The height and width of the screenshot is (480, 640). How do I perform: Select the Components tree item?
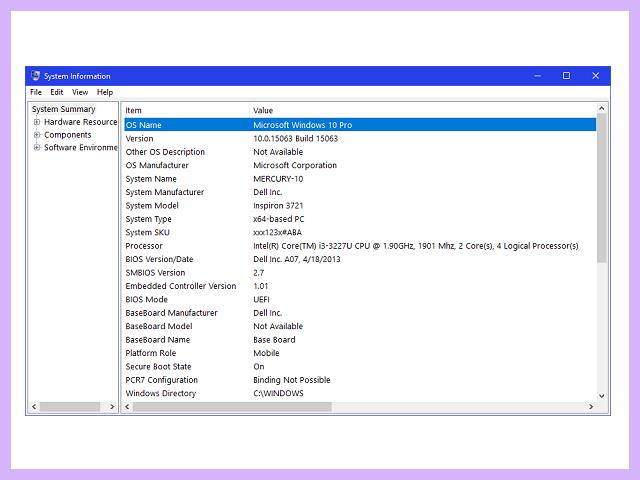tap(68, 135)
